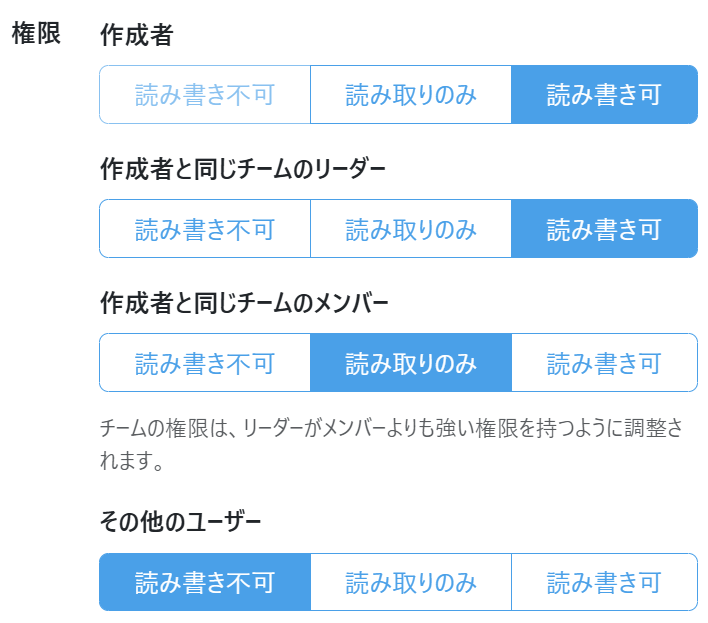Click the 作成者と同じチームのメンバー heading
This screenshot has height=623, width=708.
click(243, 303)
